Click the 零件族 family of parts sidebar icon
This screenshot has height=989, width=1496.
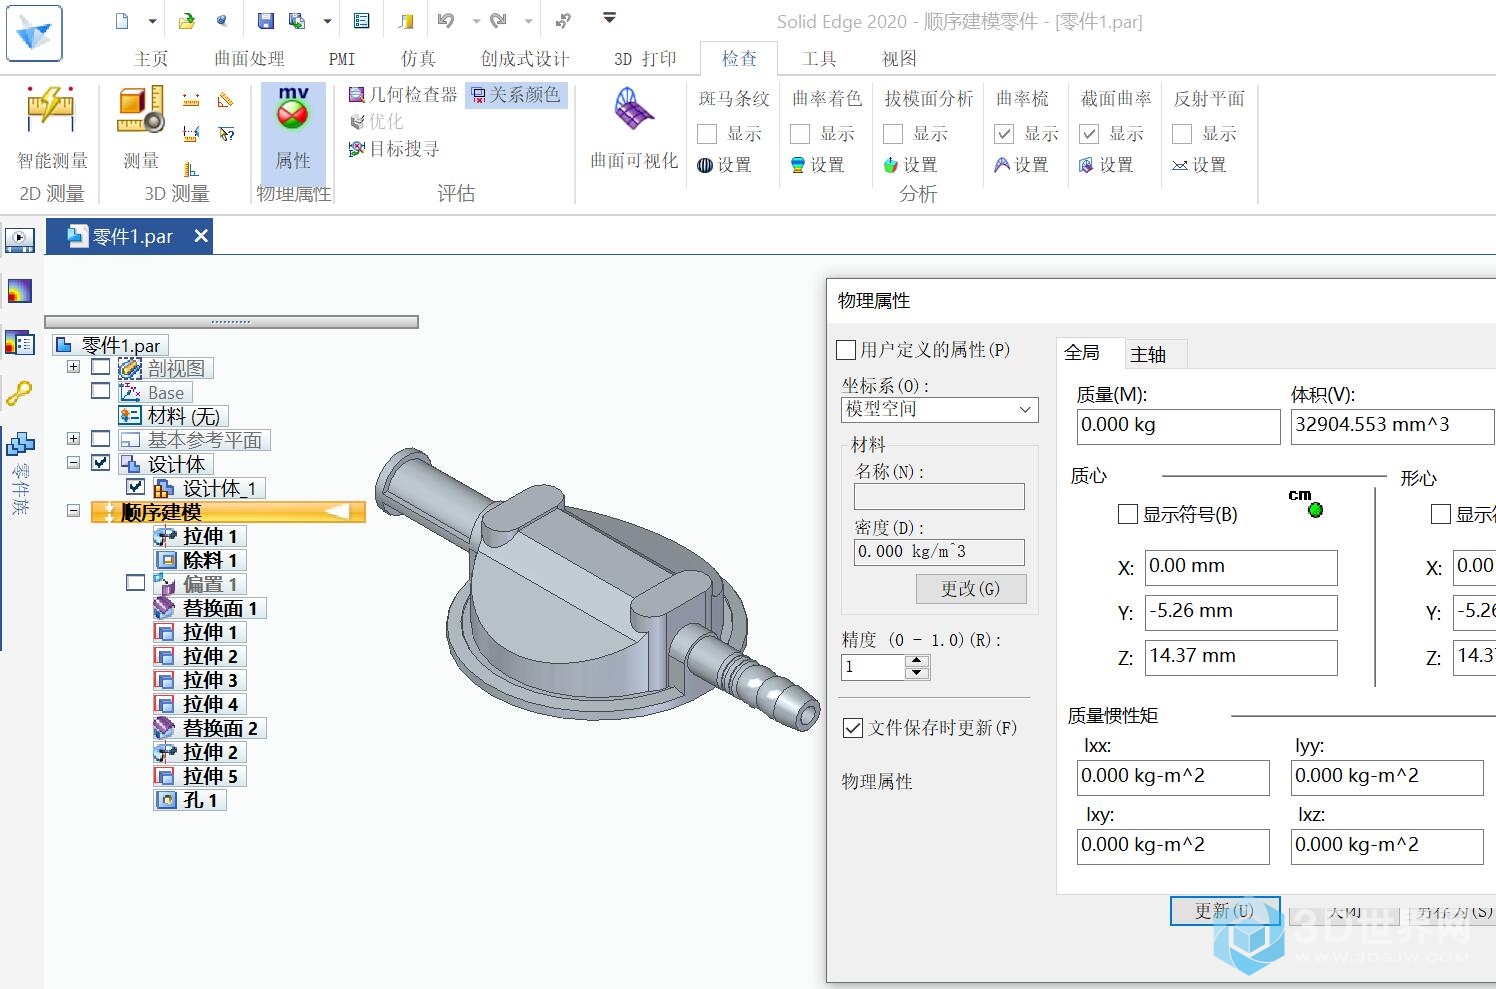(x=20, y=443)
